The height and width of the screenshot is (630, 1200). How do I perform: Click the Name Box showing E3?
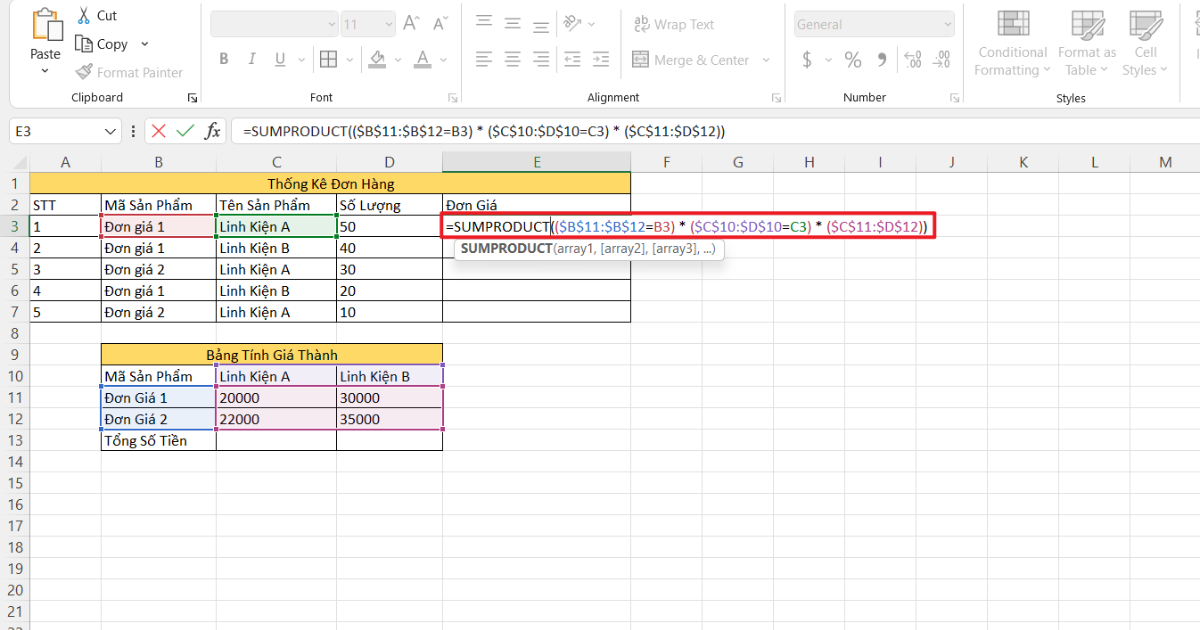pos(55,131)
